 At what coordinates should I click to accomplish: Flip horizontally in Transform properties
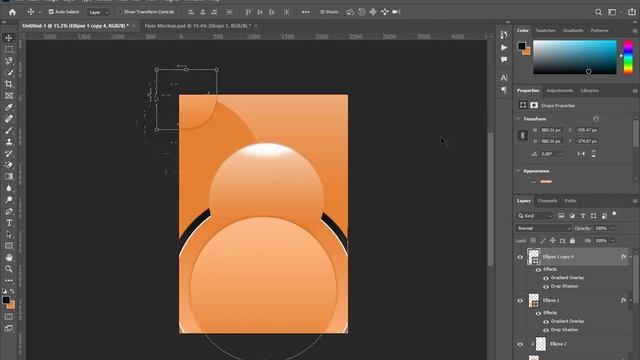[x=581, y=154]
